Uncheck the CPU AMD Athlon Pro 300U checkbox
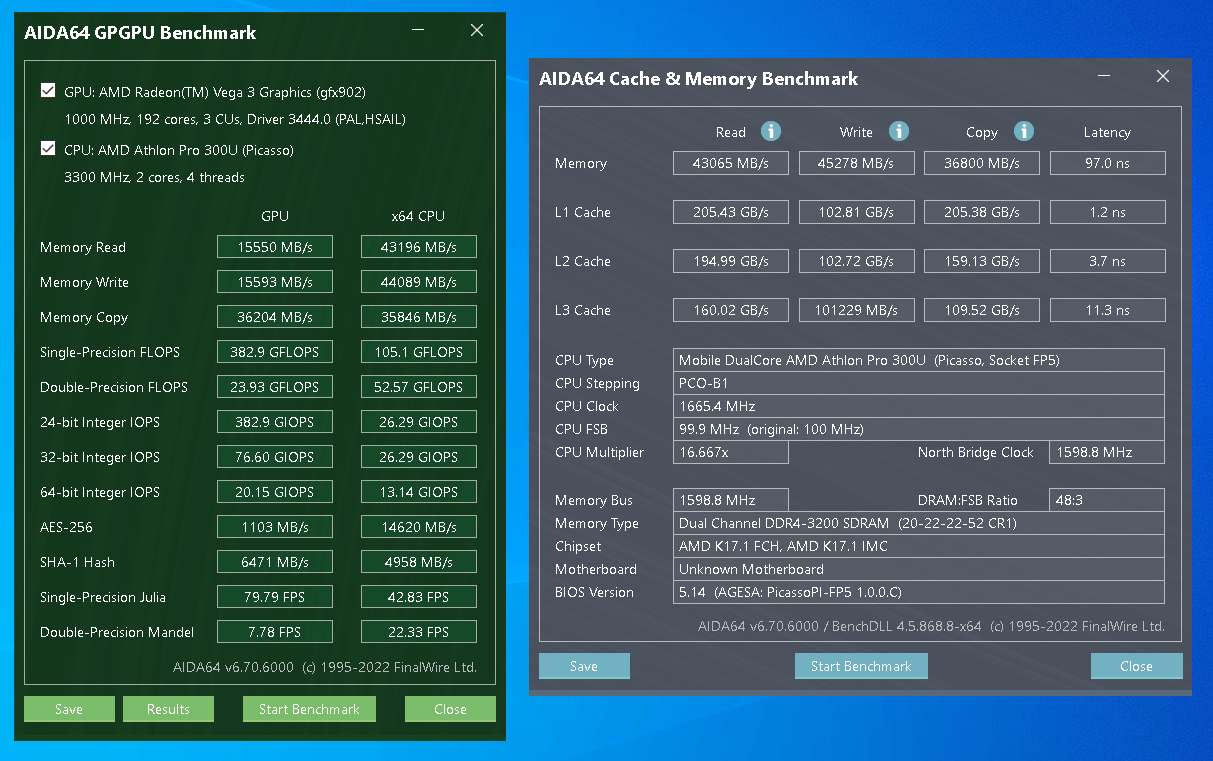 click(48, 149)
